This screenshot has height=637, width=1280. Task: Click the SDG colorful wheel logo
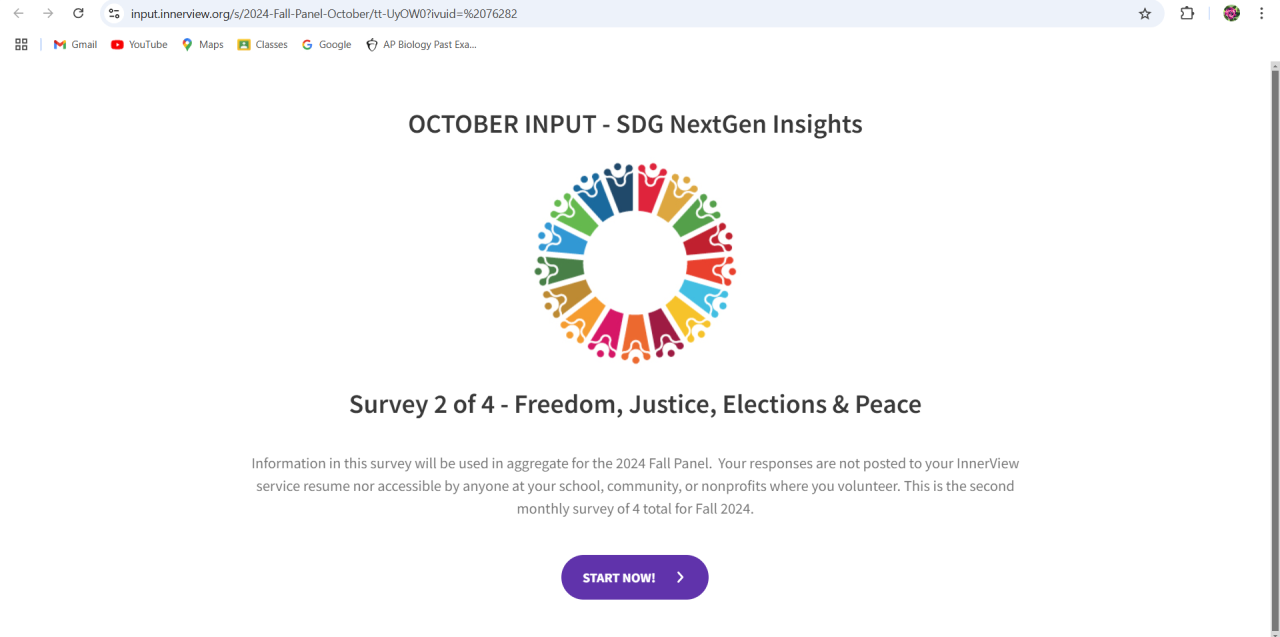coord(635,262)
